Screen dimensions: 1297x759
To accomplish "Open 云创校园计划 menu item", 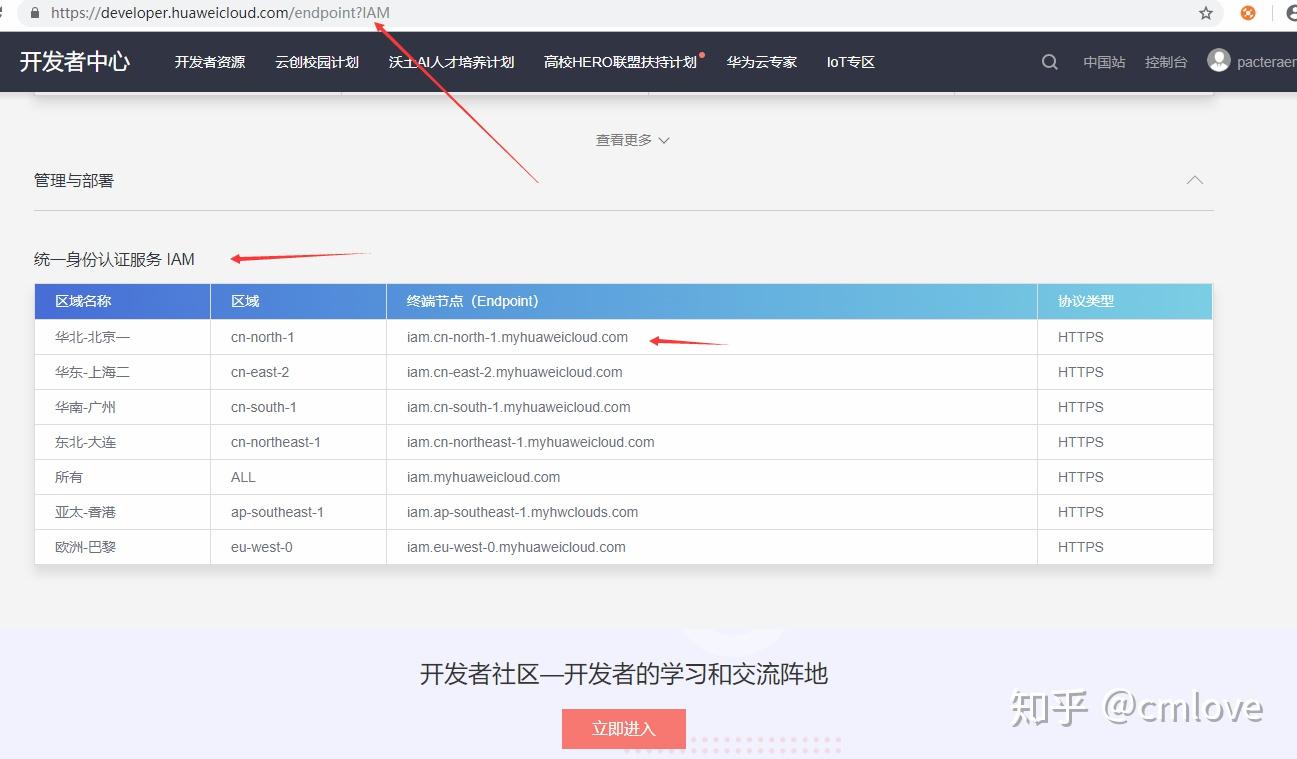I will click(x=317, y=62).
